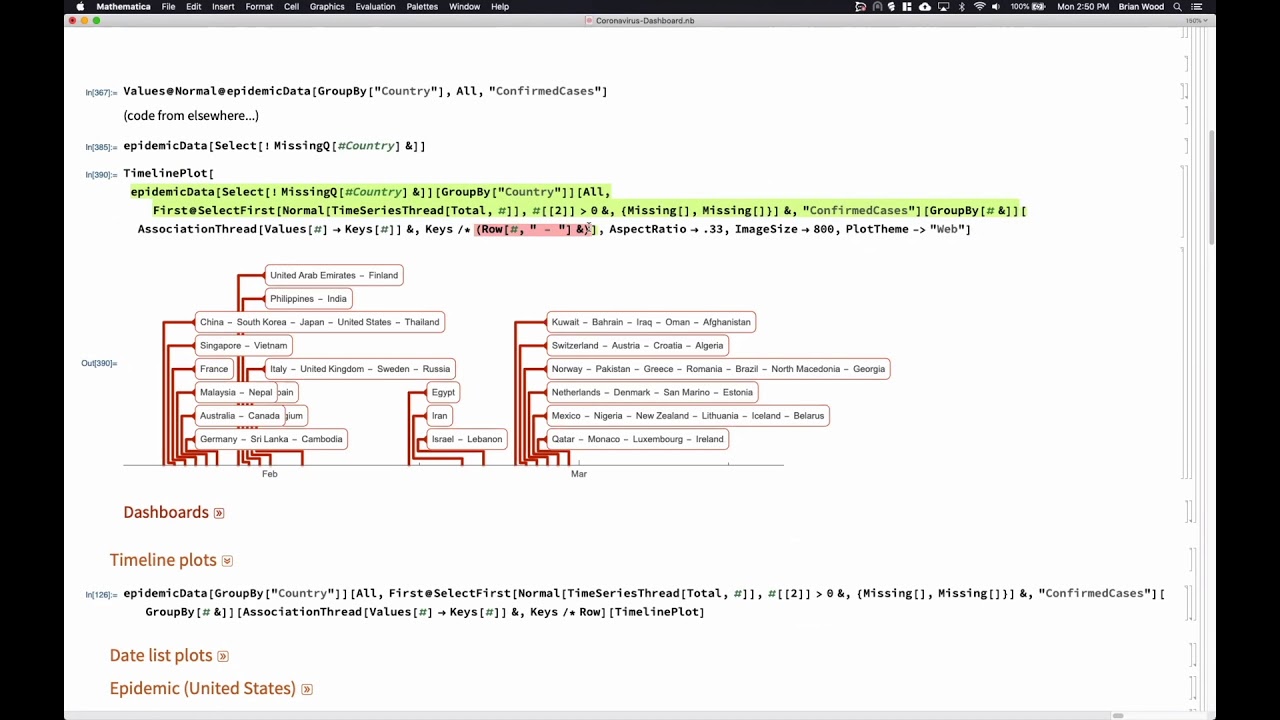Open the Edit menu
Image resolution: width=1280 pixels, height=720 pixels.
tap(194, 6)
